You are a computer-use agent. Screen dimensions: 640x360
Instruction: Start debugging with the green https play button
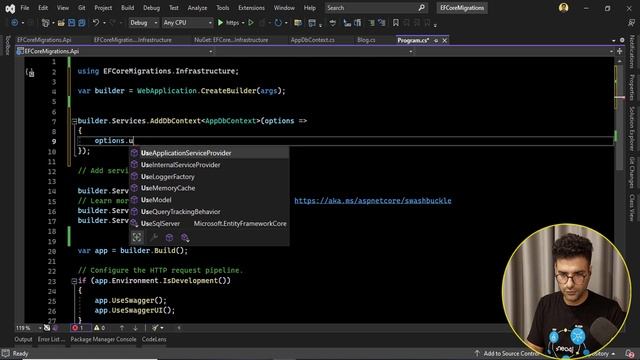[228, 23]
